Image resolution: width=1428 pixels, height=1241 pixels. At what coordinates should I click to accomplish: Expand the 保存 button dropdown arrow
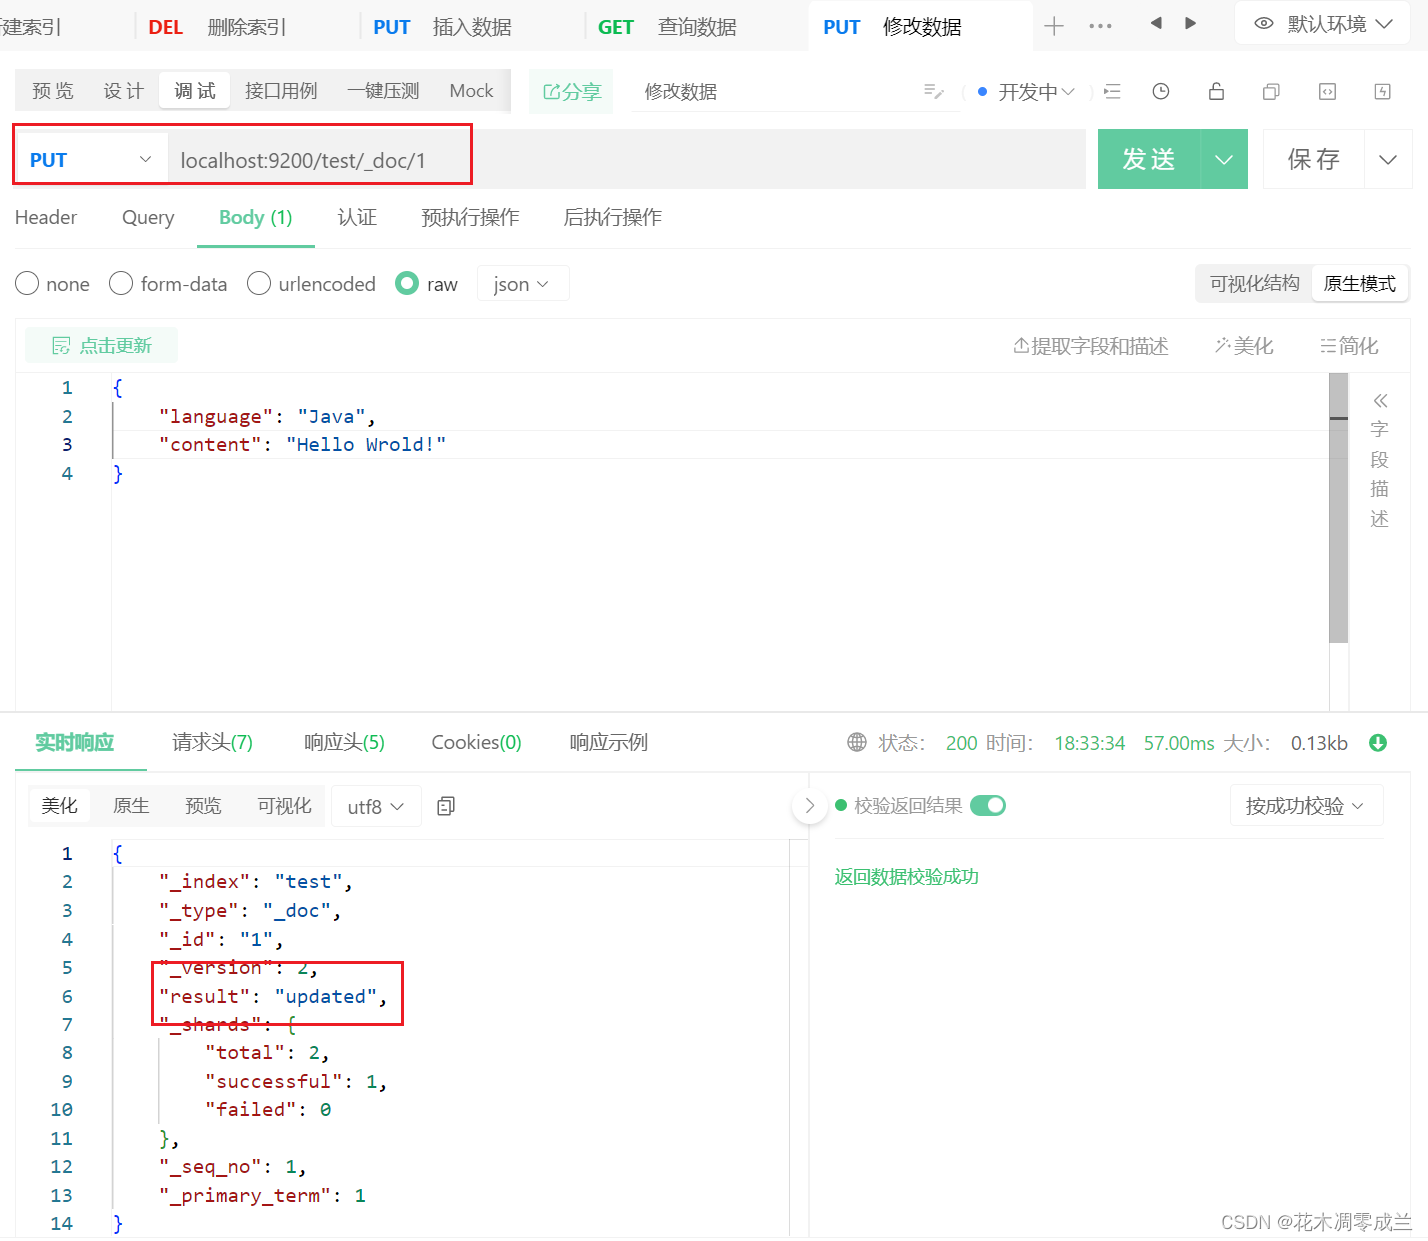pos(1388,160)
